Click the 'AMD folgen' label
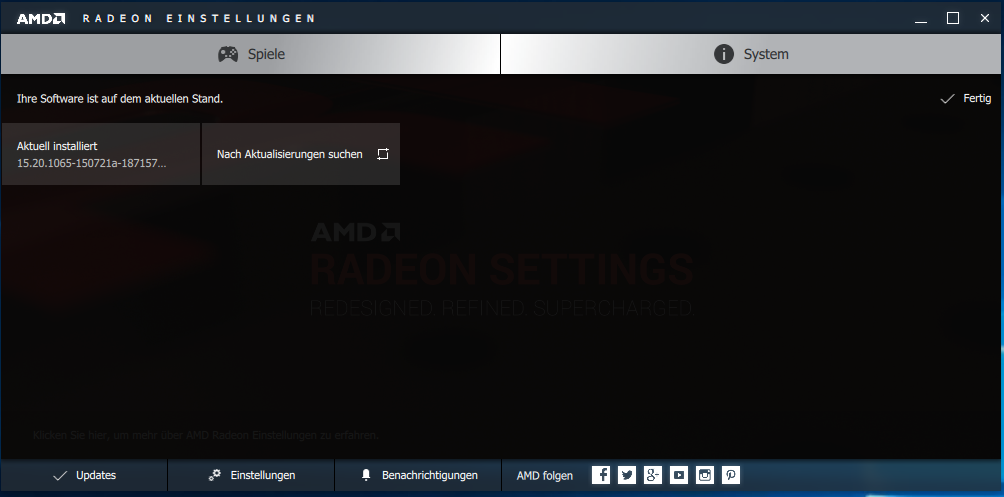The height and width of the screenshot is (497, 1004). pos(545,475)
